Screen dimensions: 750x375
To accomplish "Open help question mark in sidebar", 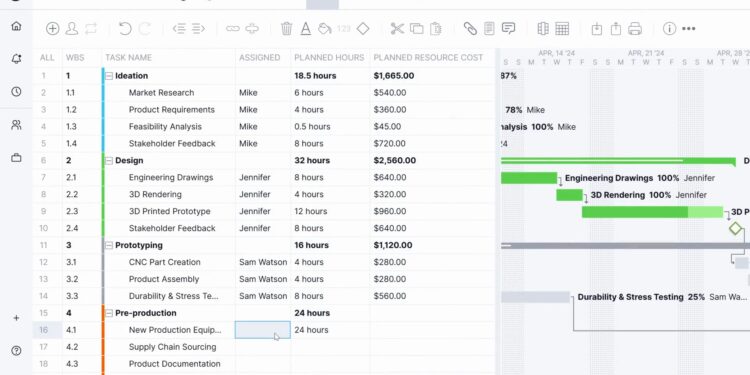I will (x=16, y=351).
